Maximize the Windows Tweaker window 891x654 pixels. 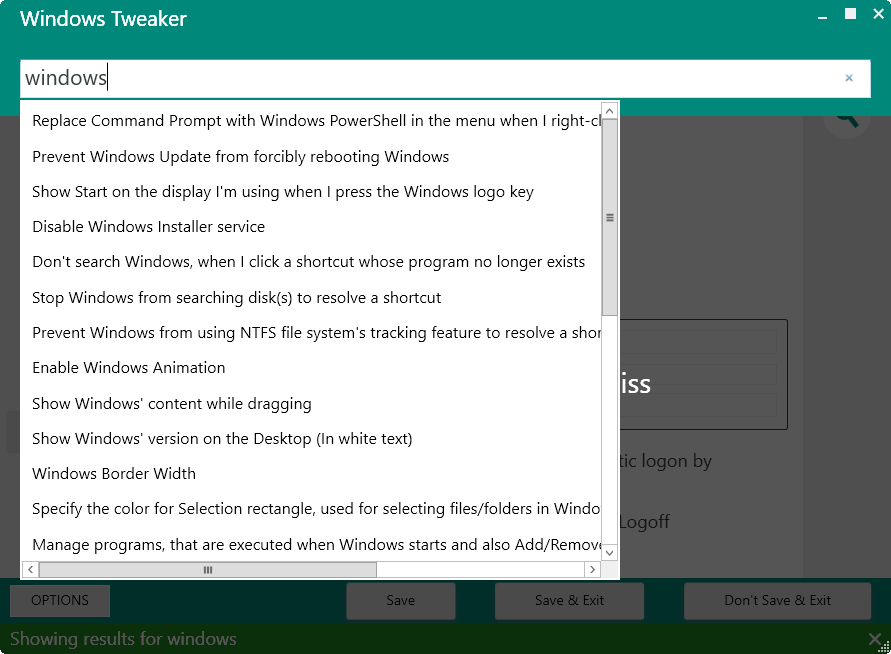pos(850,14)
